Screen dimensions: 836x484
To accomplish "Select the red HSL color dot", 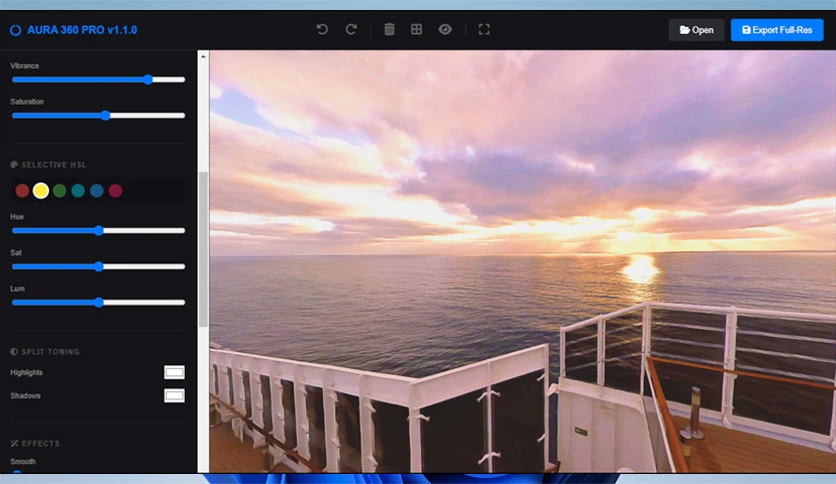I will click(x=22, y=191).
